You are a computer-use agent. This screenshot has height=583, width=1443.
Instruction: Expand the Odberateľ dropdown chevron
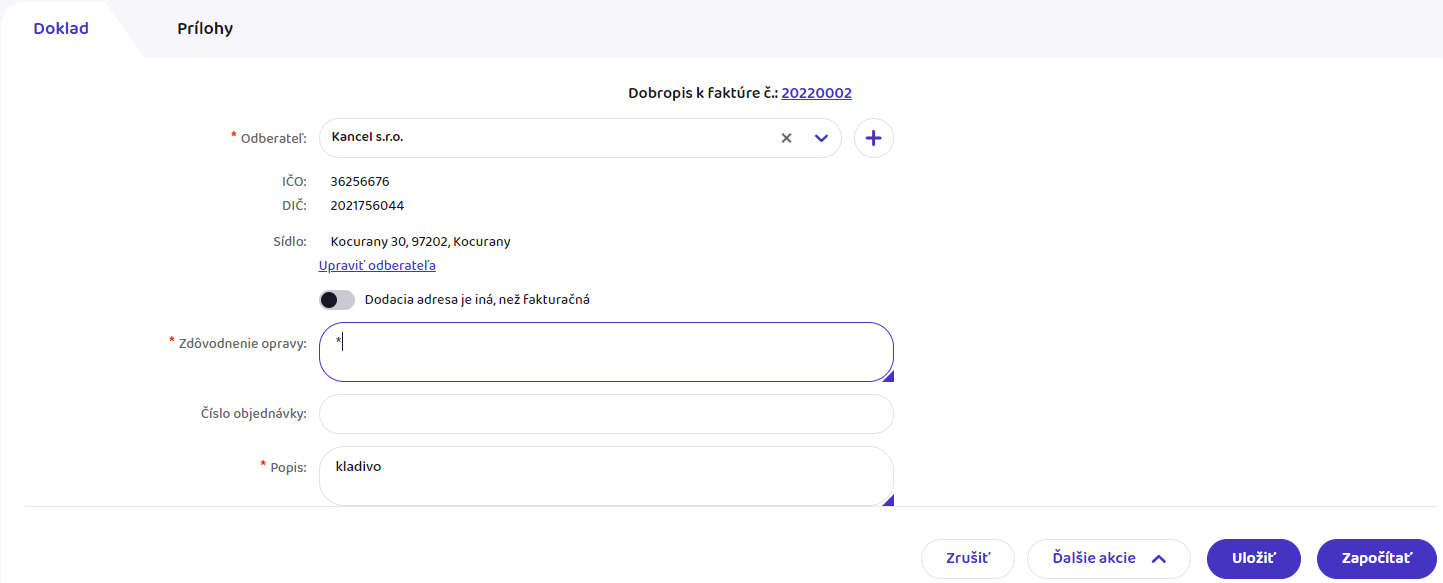click(821, 138)
